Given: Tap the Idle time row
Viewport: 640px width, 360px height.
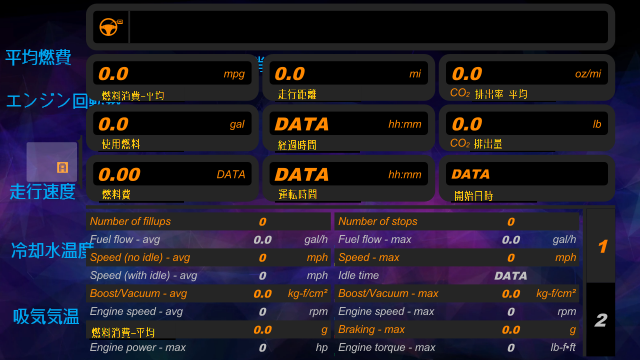Looking at the screenshot, I should tap(457, 276).
